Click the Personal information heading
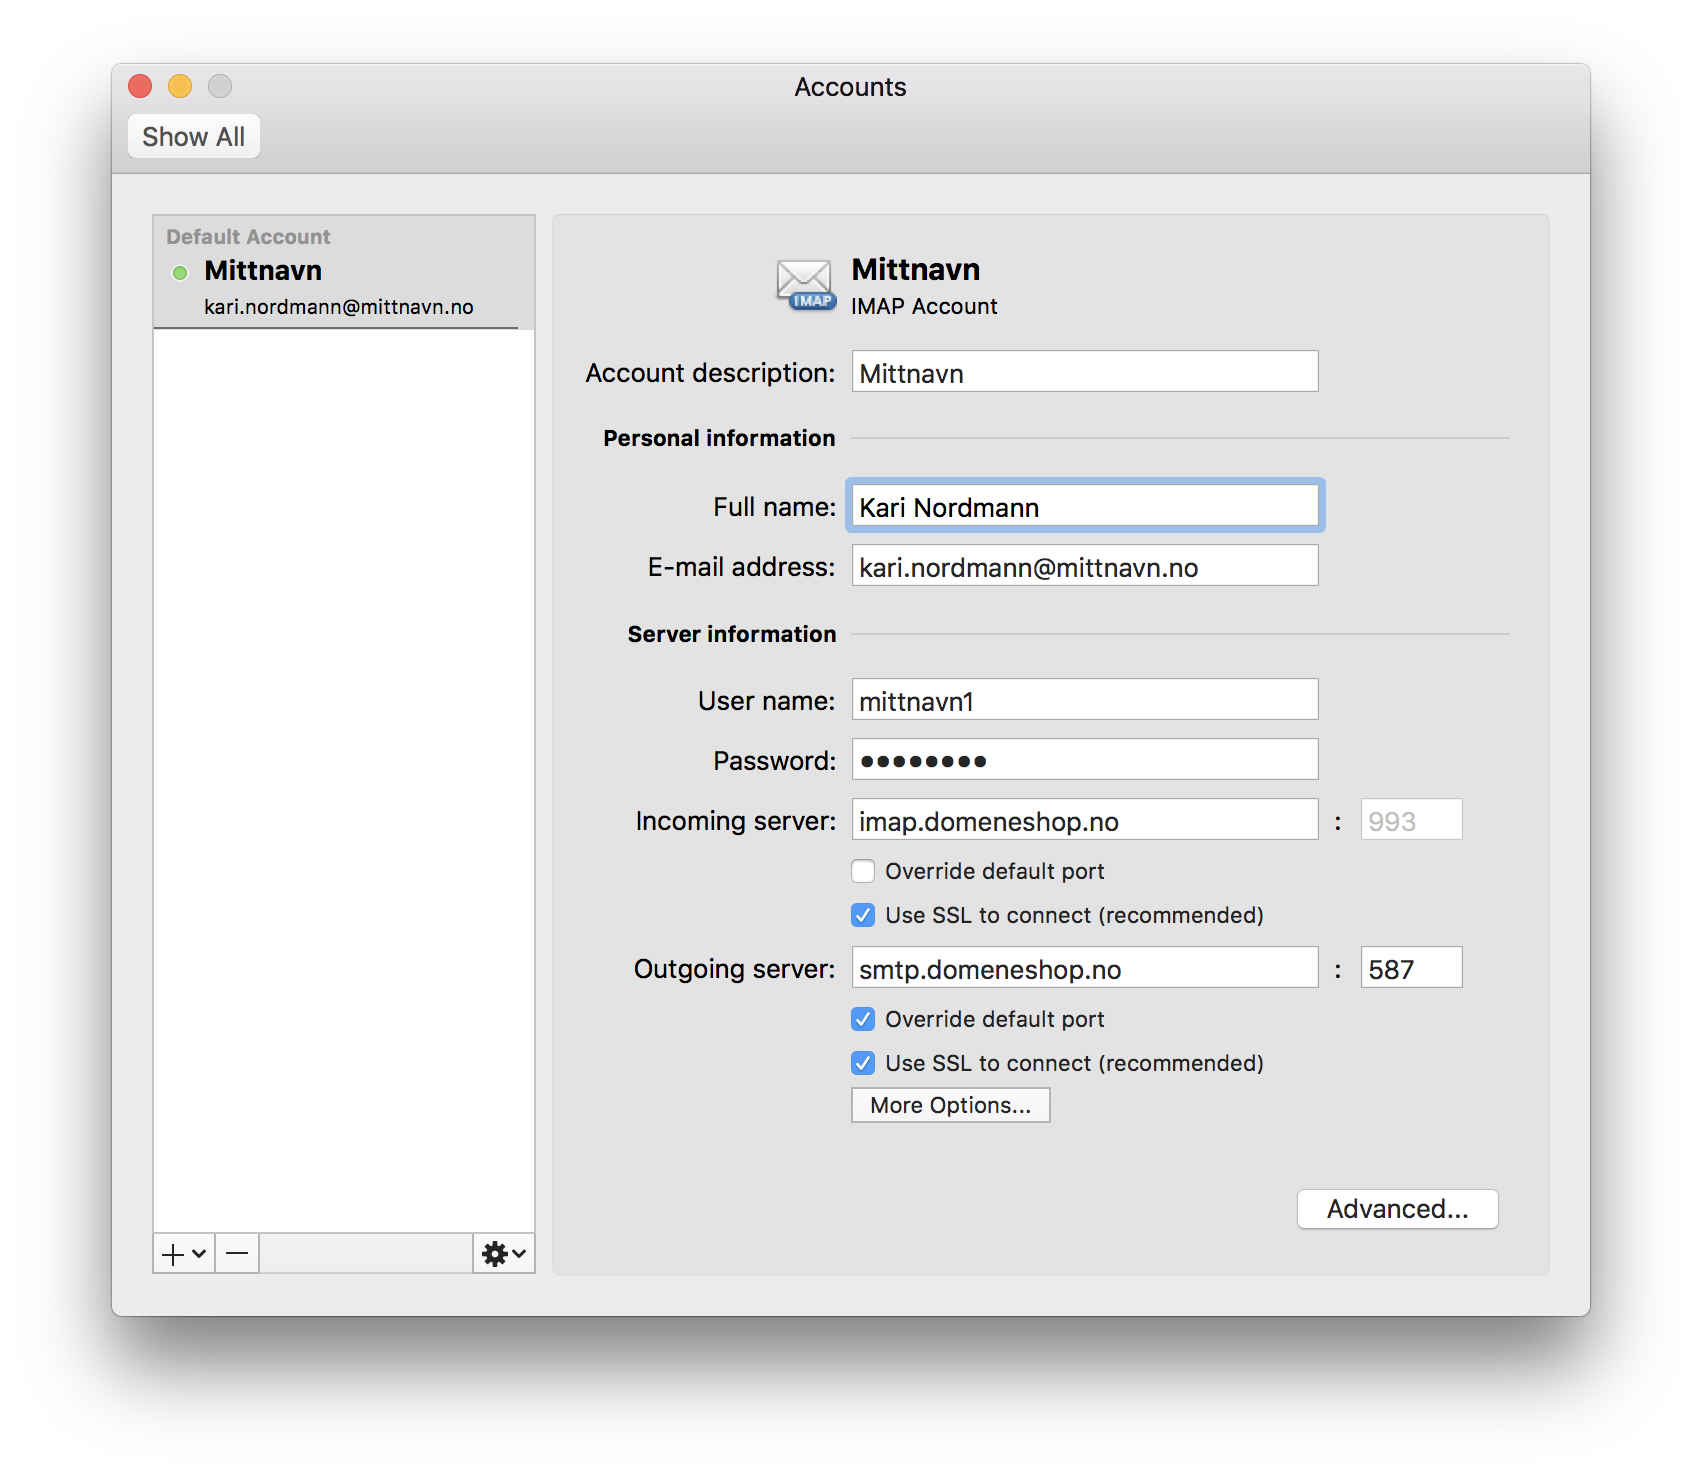Image resolution: width=1702 pixels, height=1476 pixels. (719, 438)
